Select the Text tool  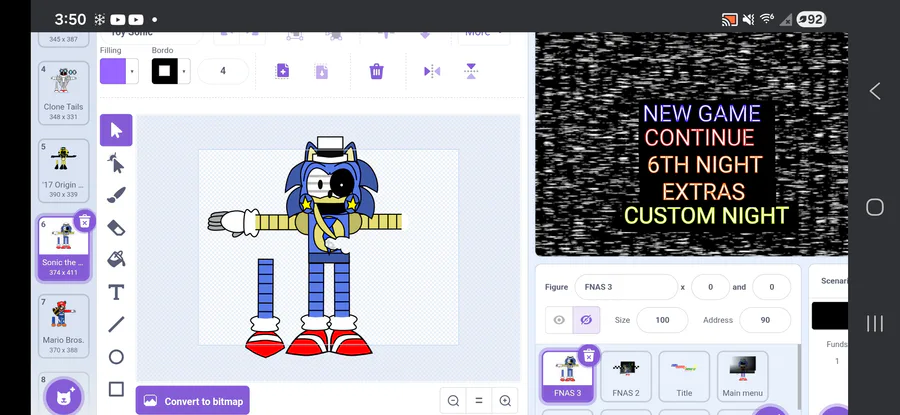tap(116, 292)
